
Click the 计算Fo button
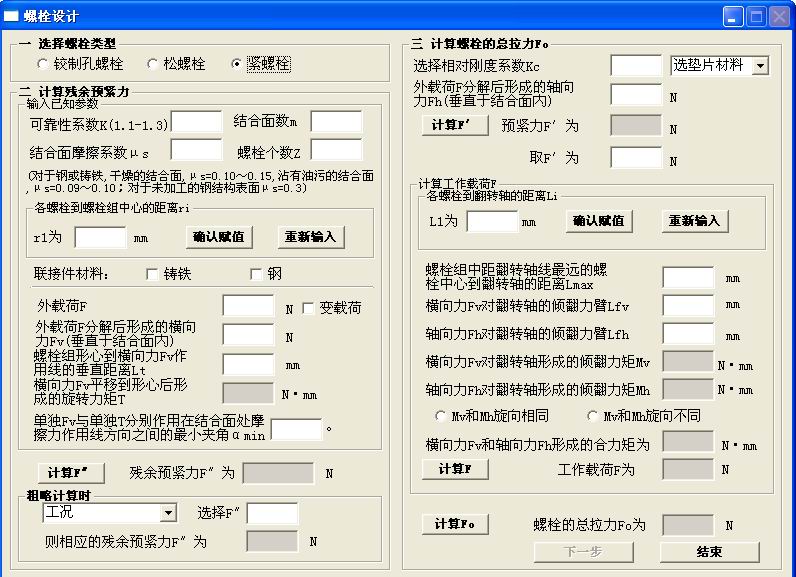point(455,524)
